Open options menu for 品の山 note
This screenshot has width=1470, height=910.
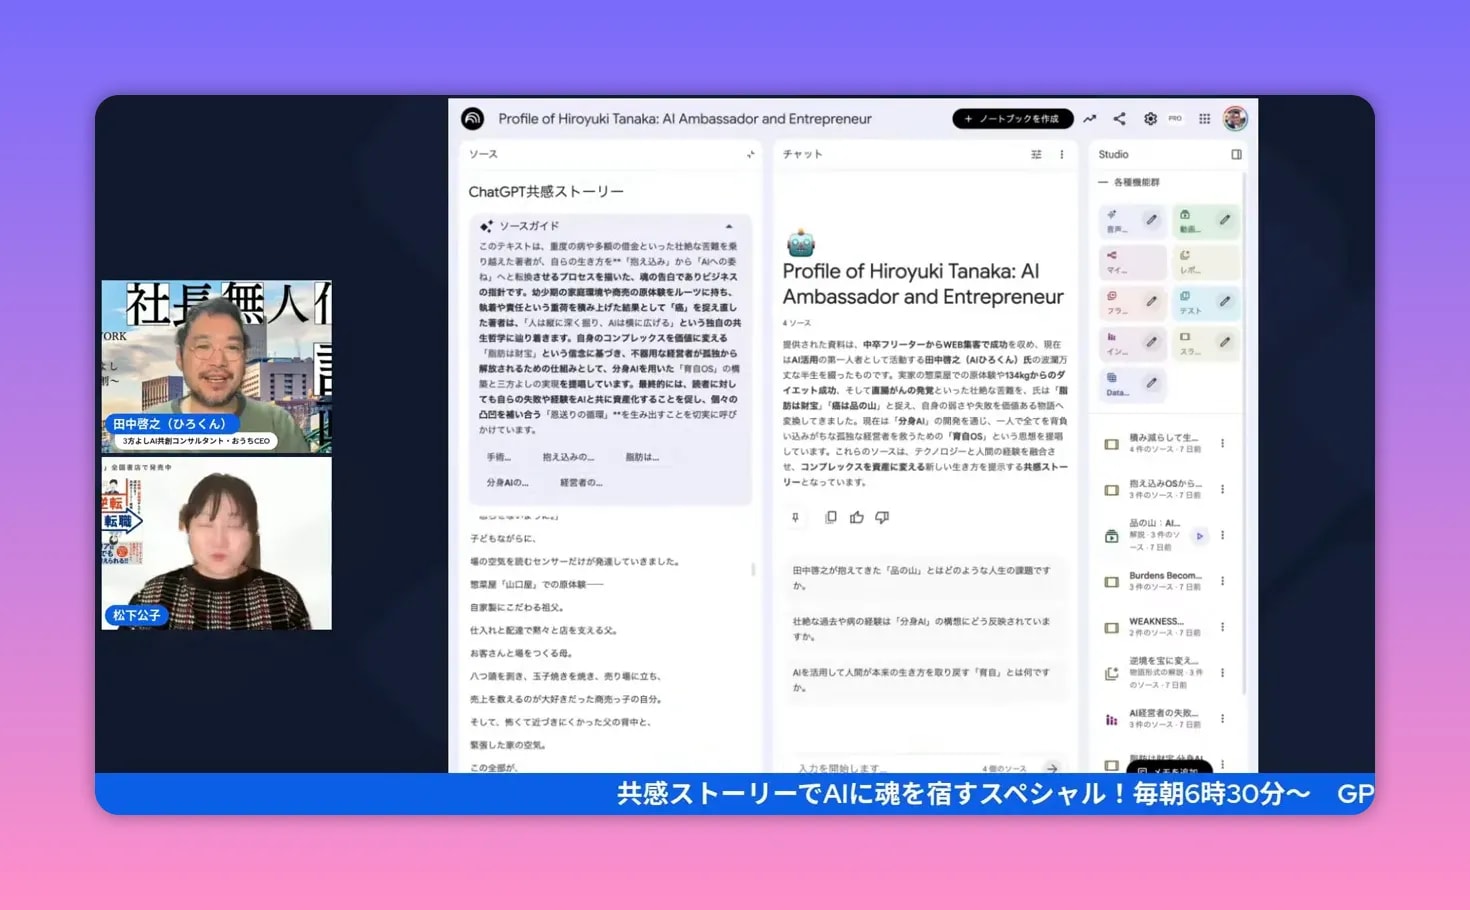[1222, 533]
